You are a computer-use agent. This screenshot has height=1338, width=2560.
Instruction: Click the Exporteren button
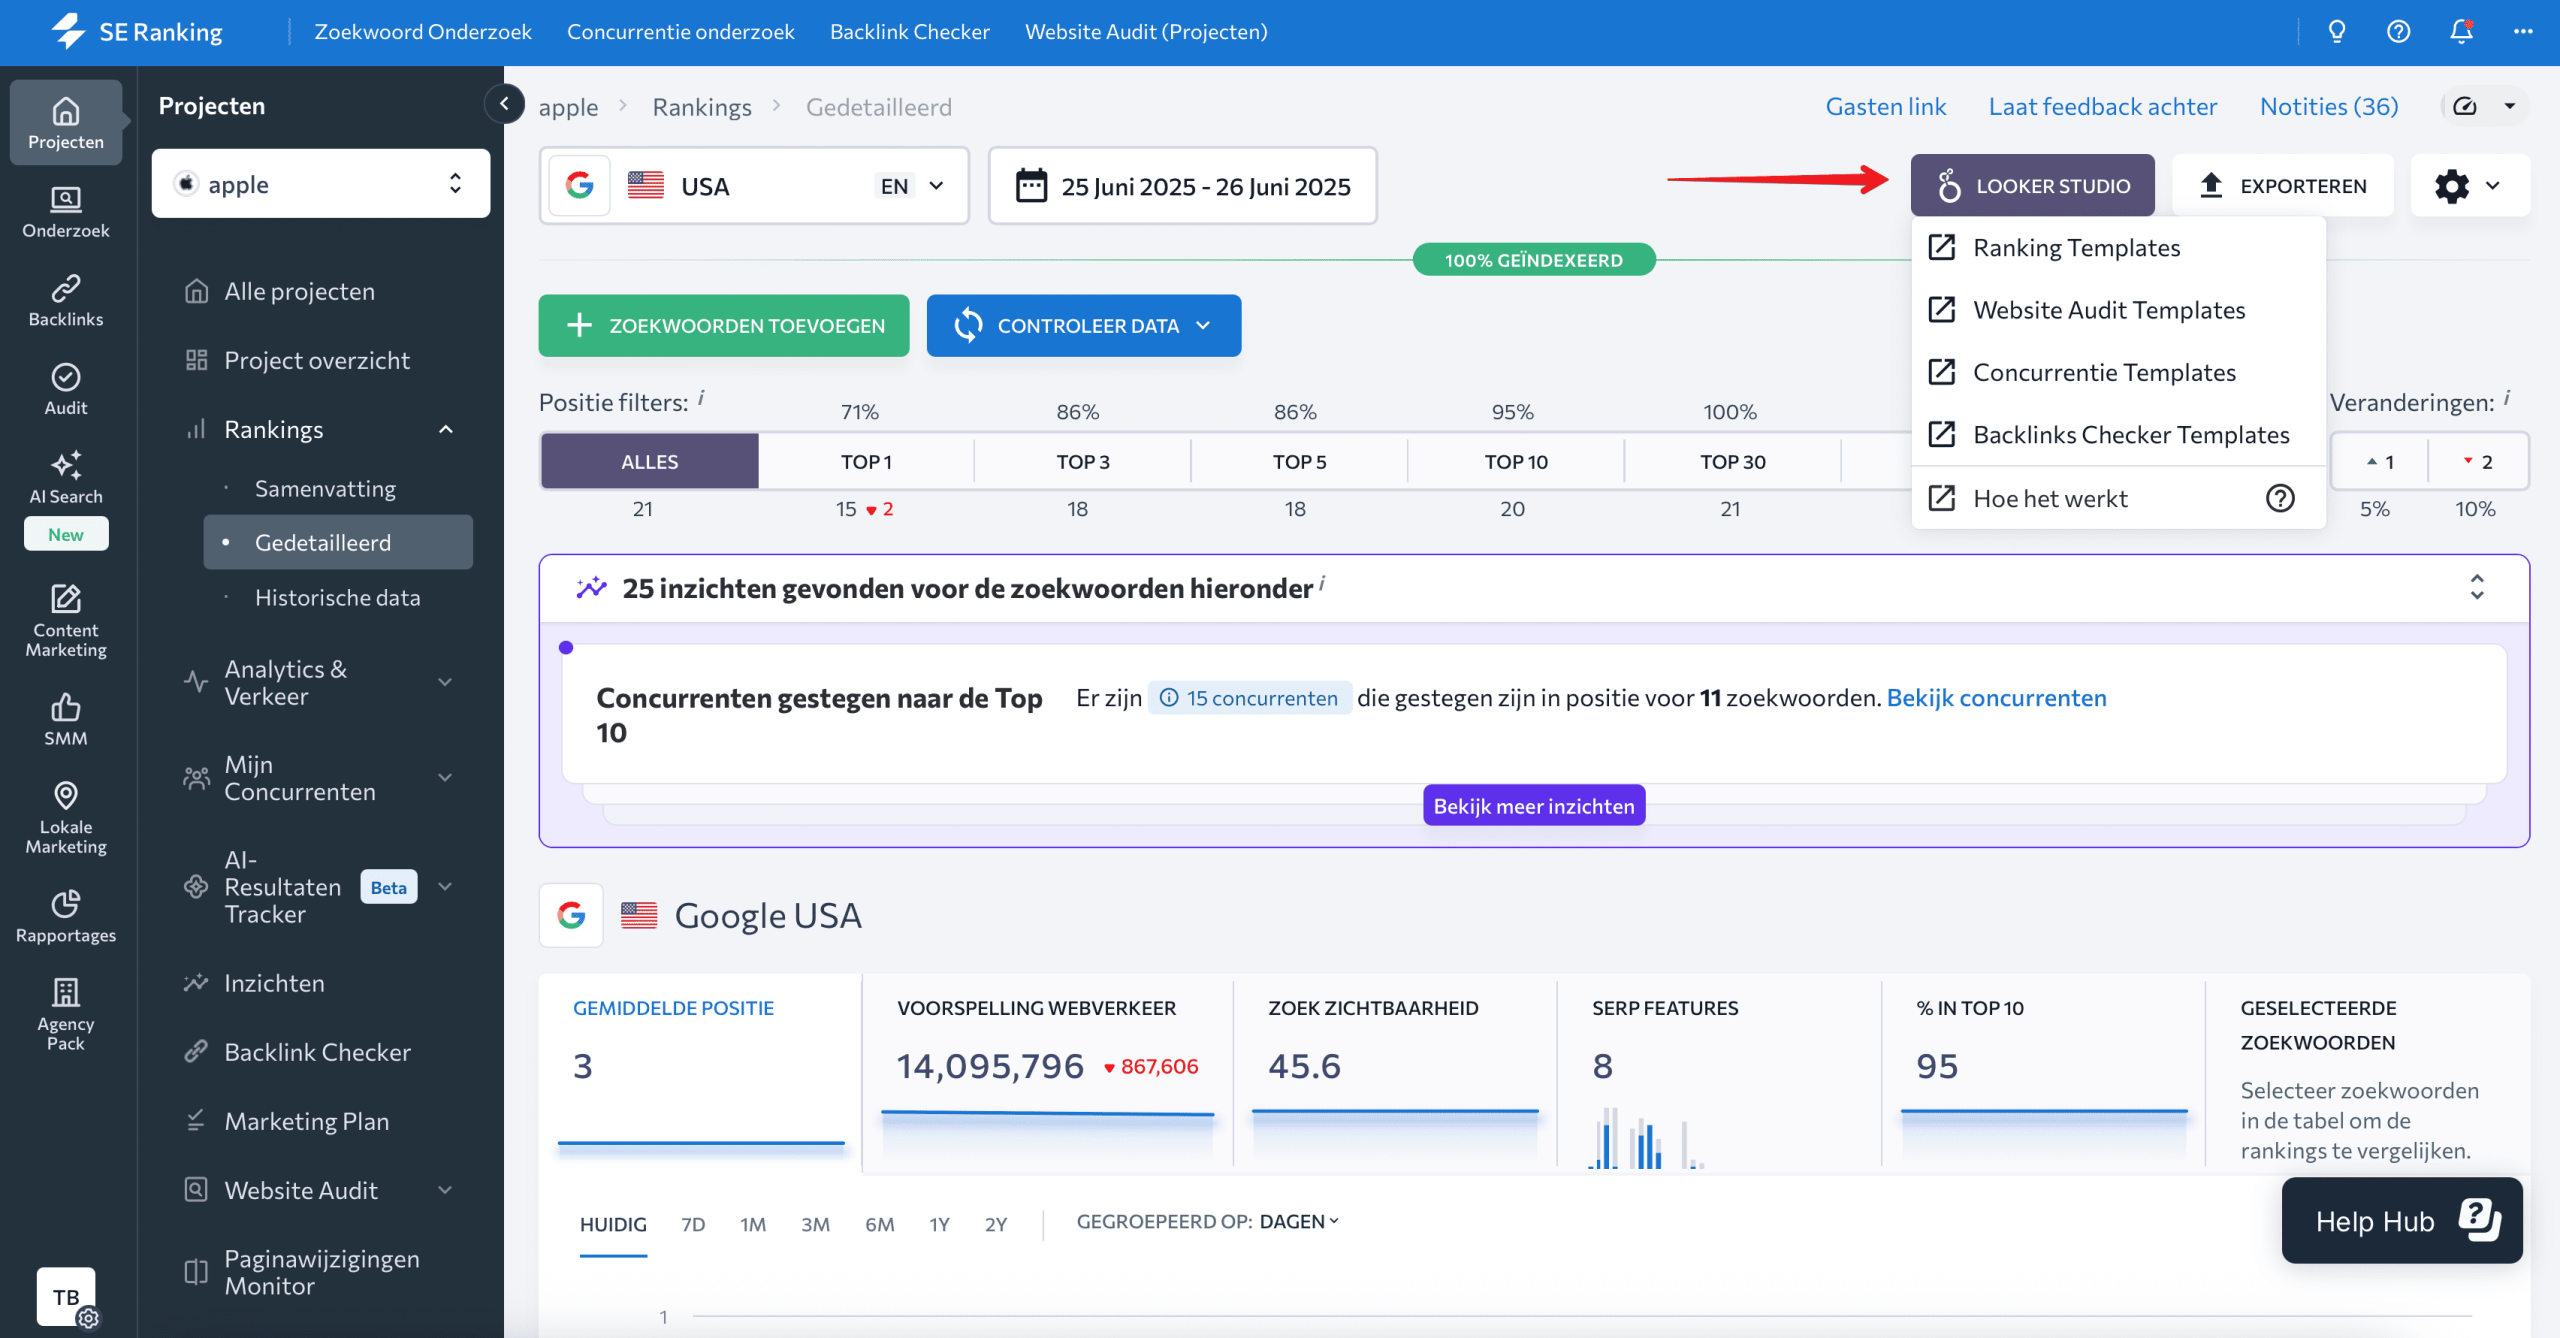click(x=2283, y=186)
